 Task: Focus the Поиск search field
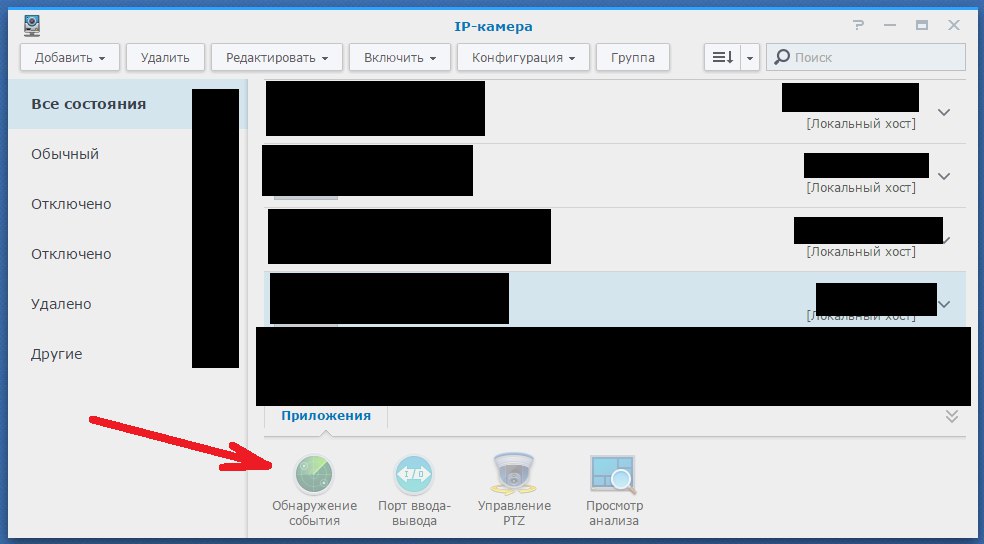pos(866,57)
